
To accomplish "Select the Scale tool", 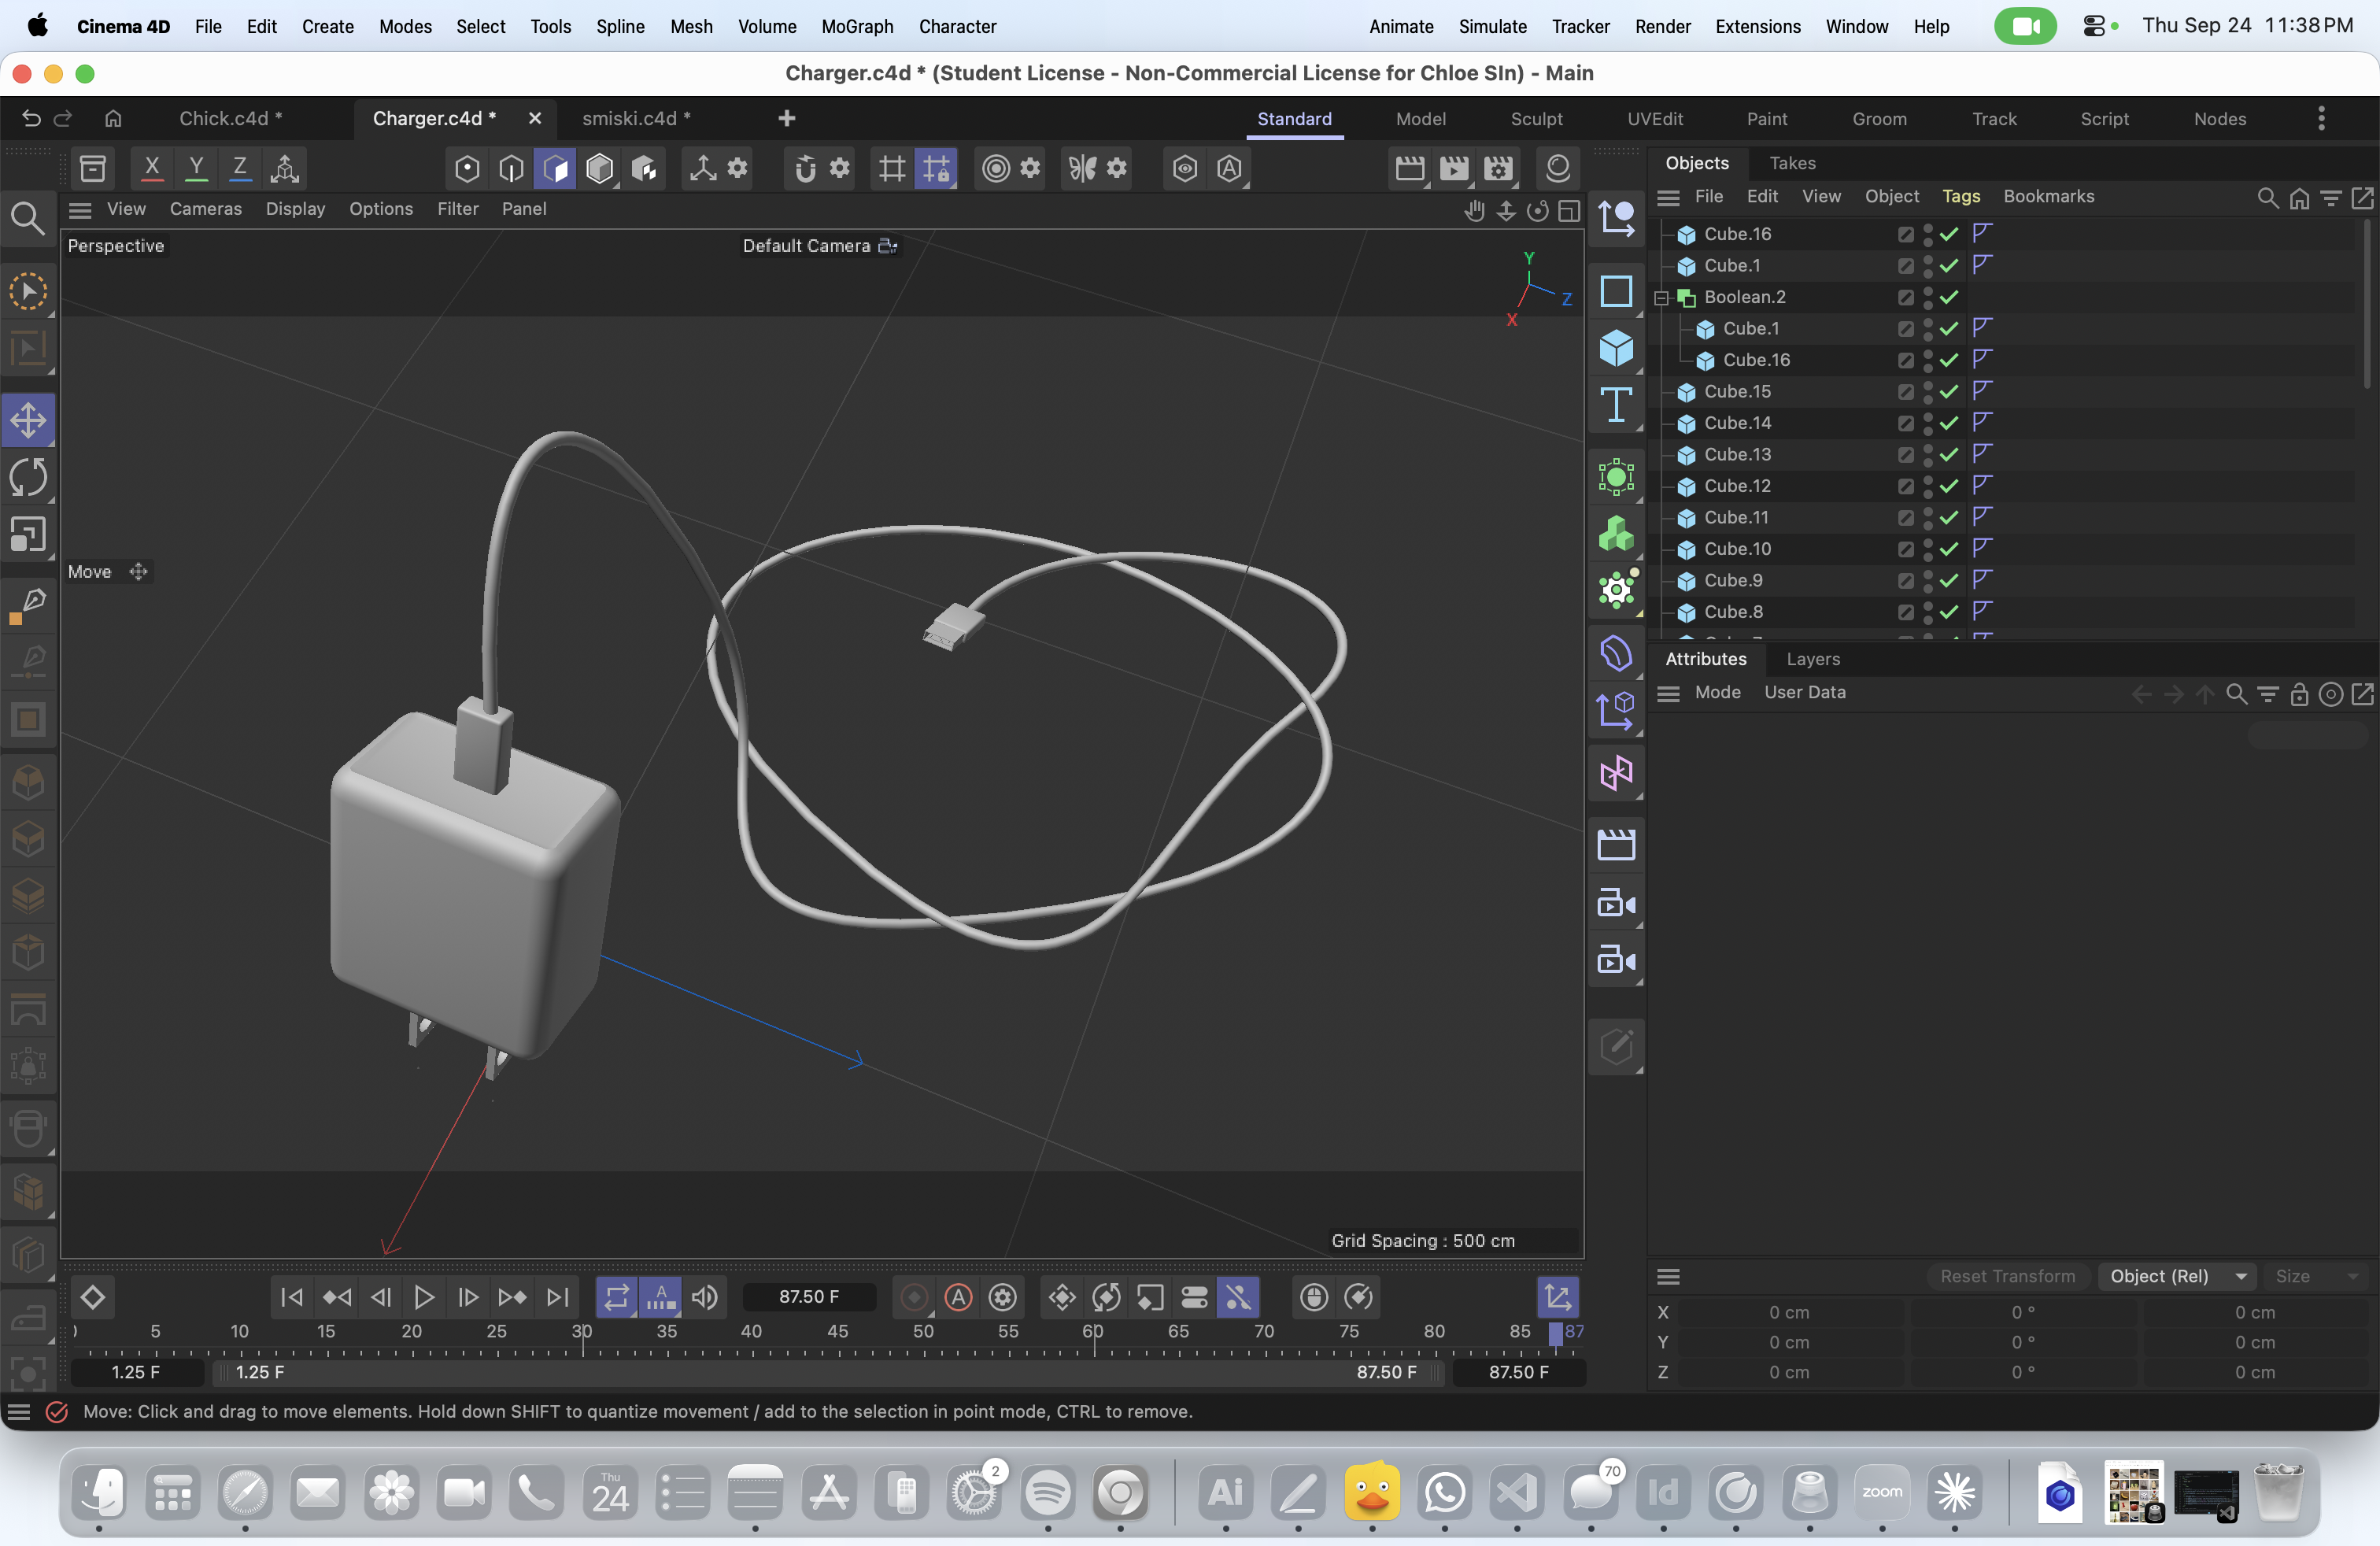I will pyautogui.click(x=28, y=534).
